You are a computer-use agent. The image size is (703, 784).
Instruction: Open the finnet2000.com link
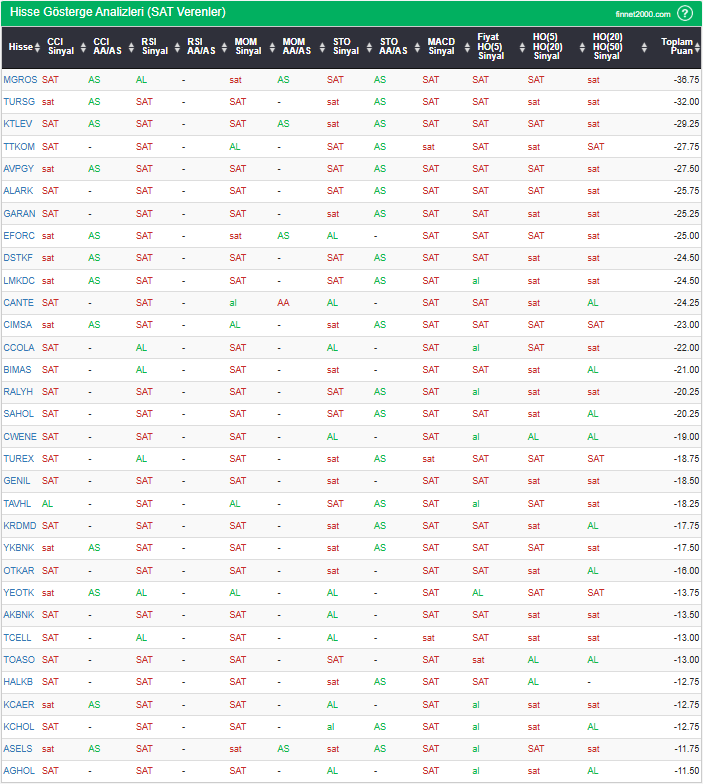(x=643, y=14)
